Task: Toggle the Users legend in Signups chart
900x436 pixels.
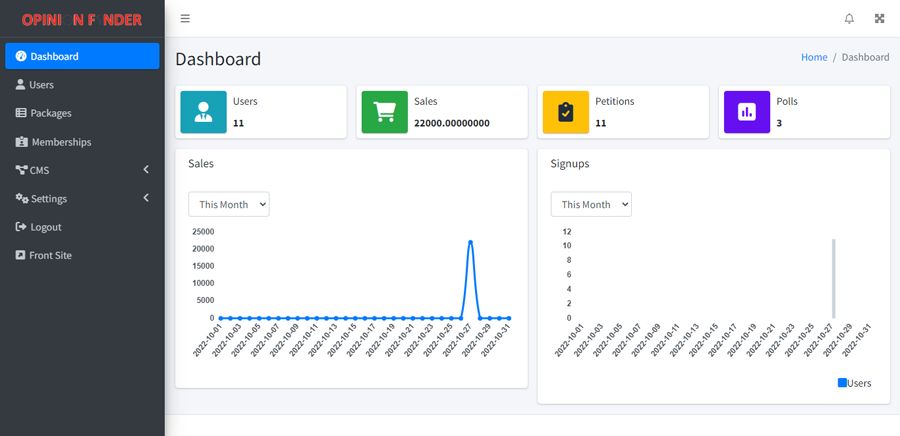Action: click(854, 383)
